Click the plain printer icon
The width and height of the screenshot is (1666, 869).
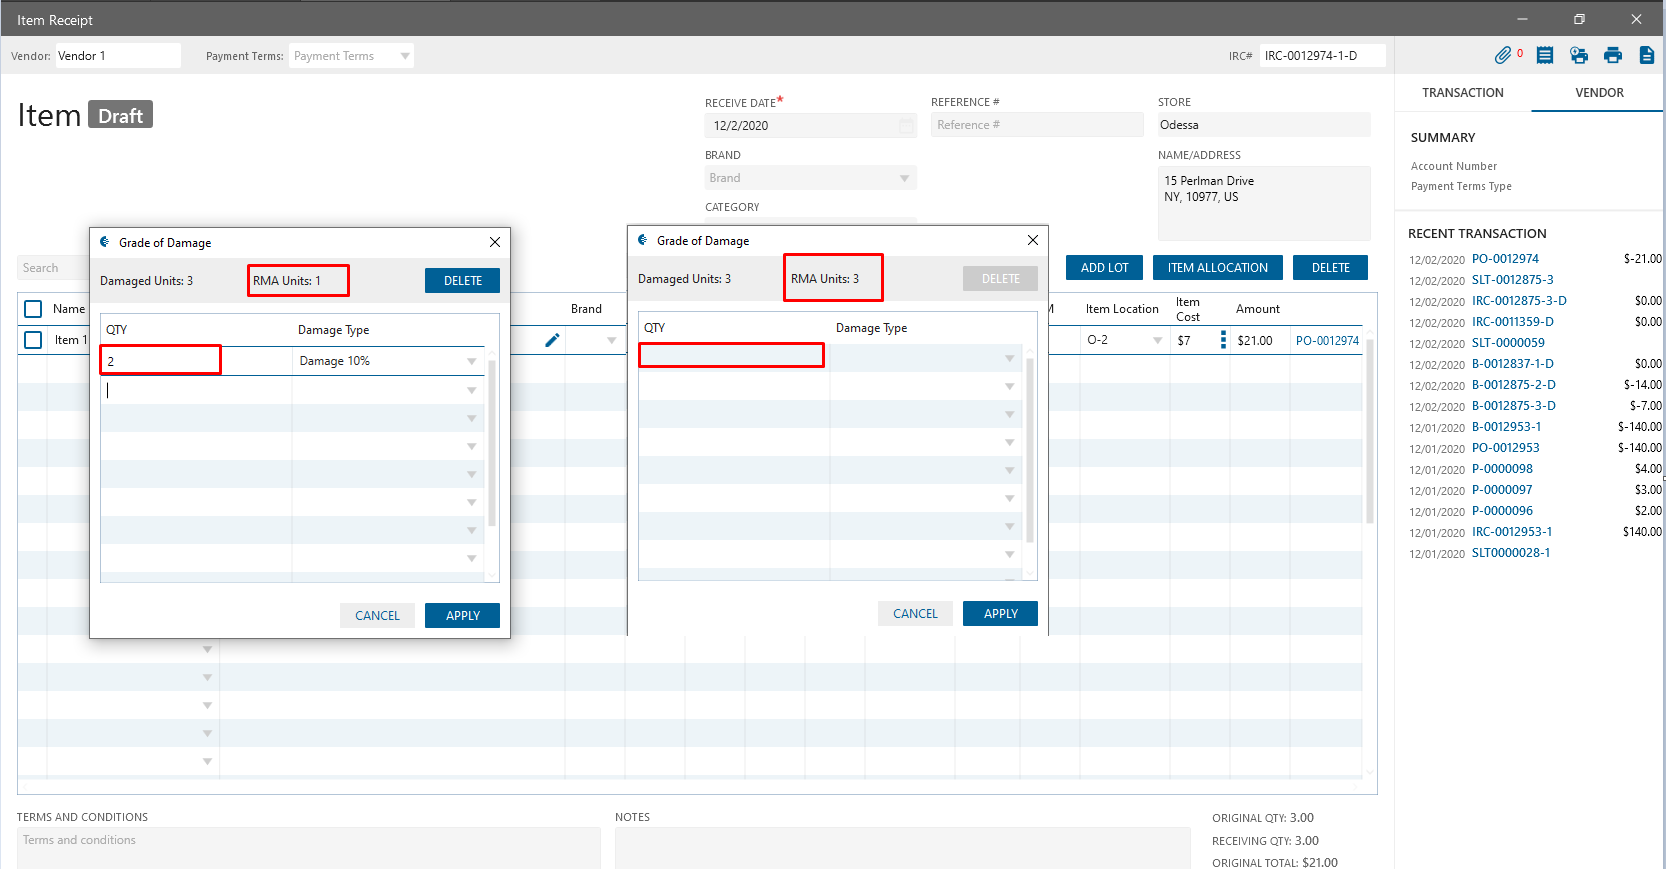pos(1613,56)
